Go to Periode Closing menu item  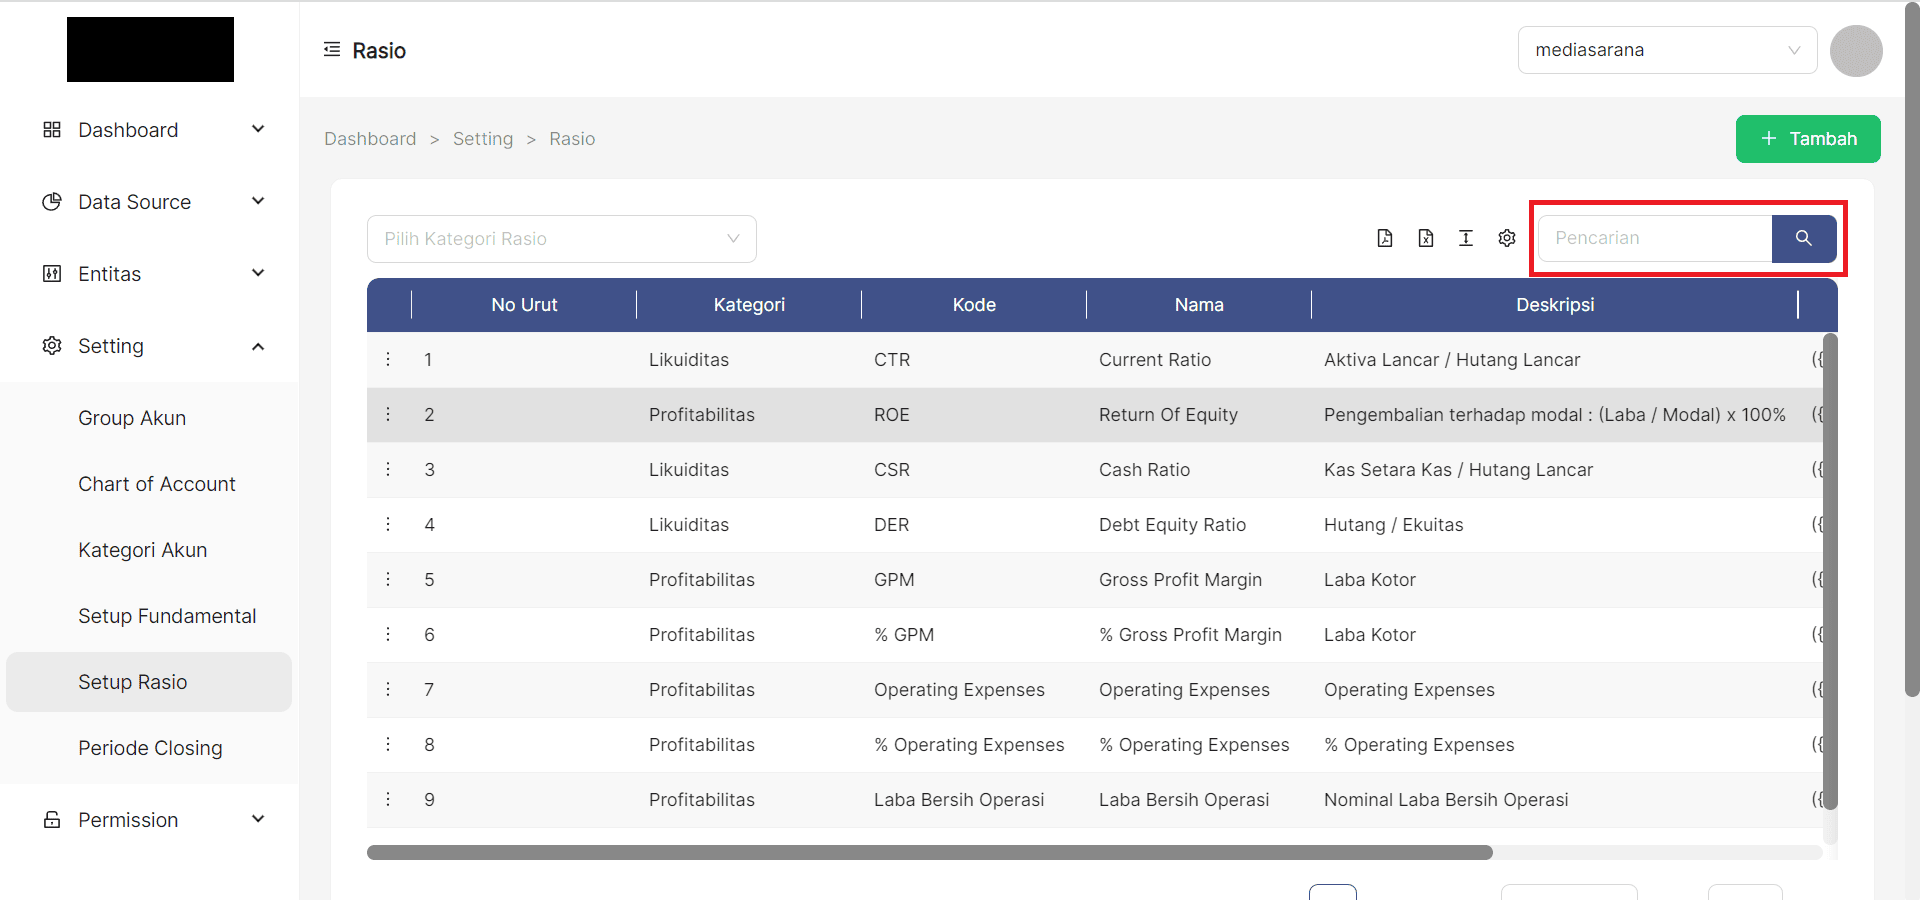tap(150, 748)
